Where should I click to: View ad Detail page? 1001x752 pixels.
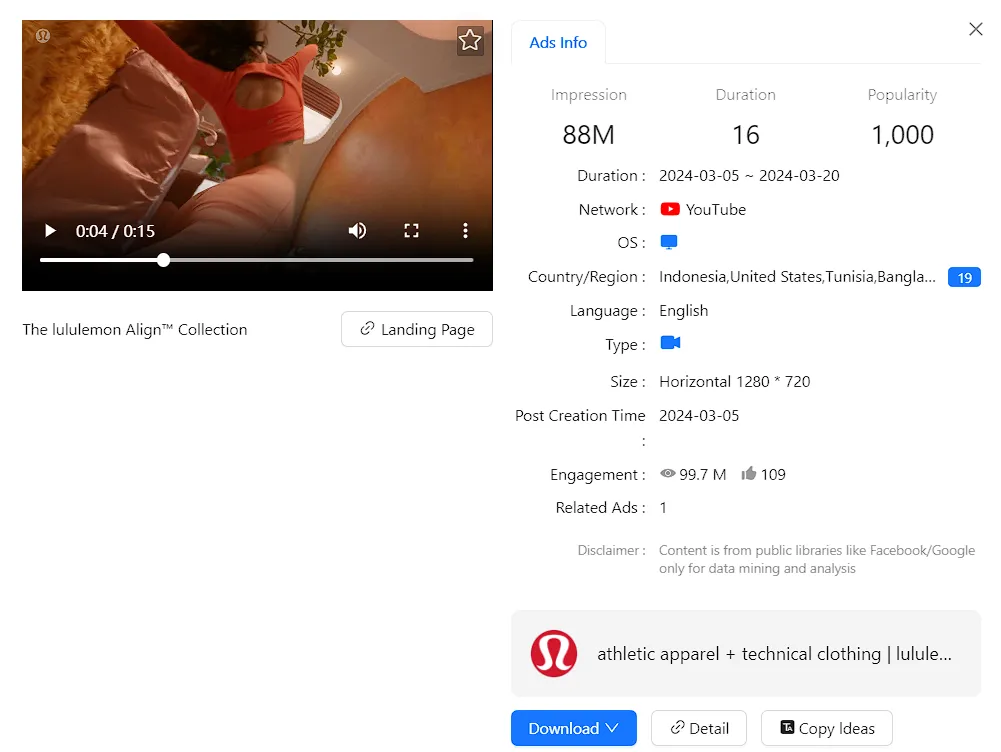tap(699, 728)
